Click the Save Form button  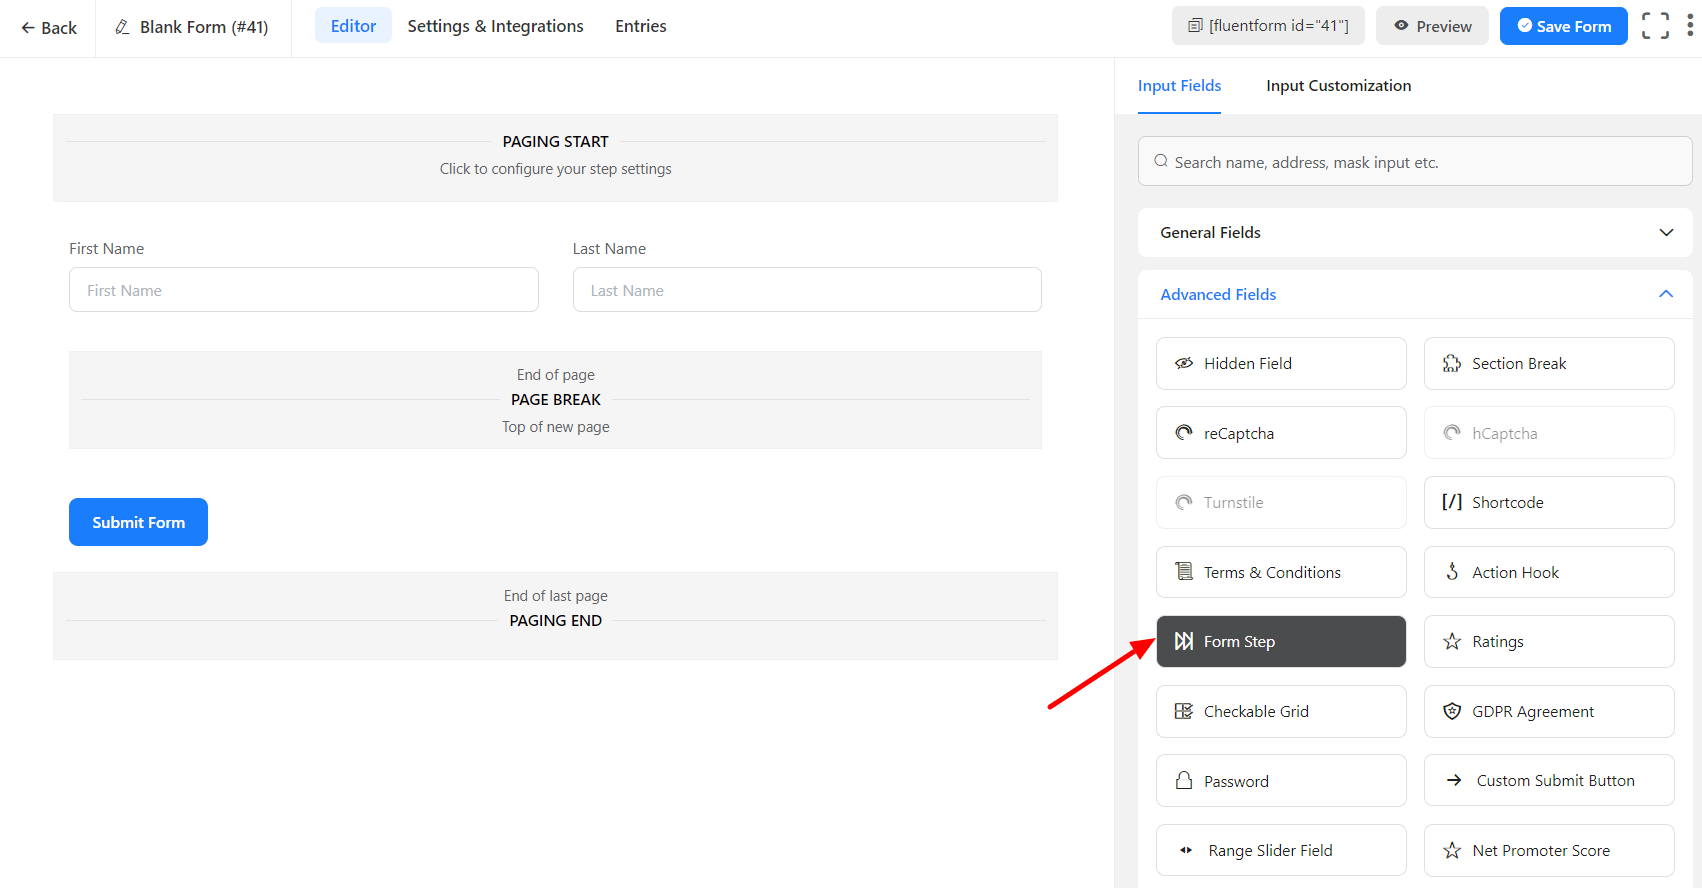pyautogui.click(x=1563, y=26)
